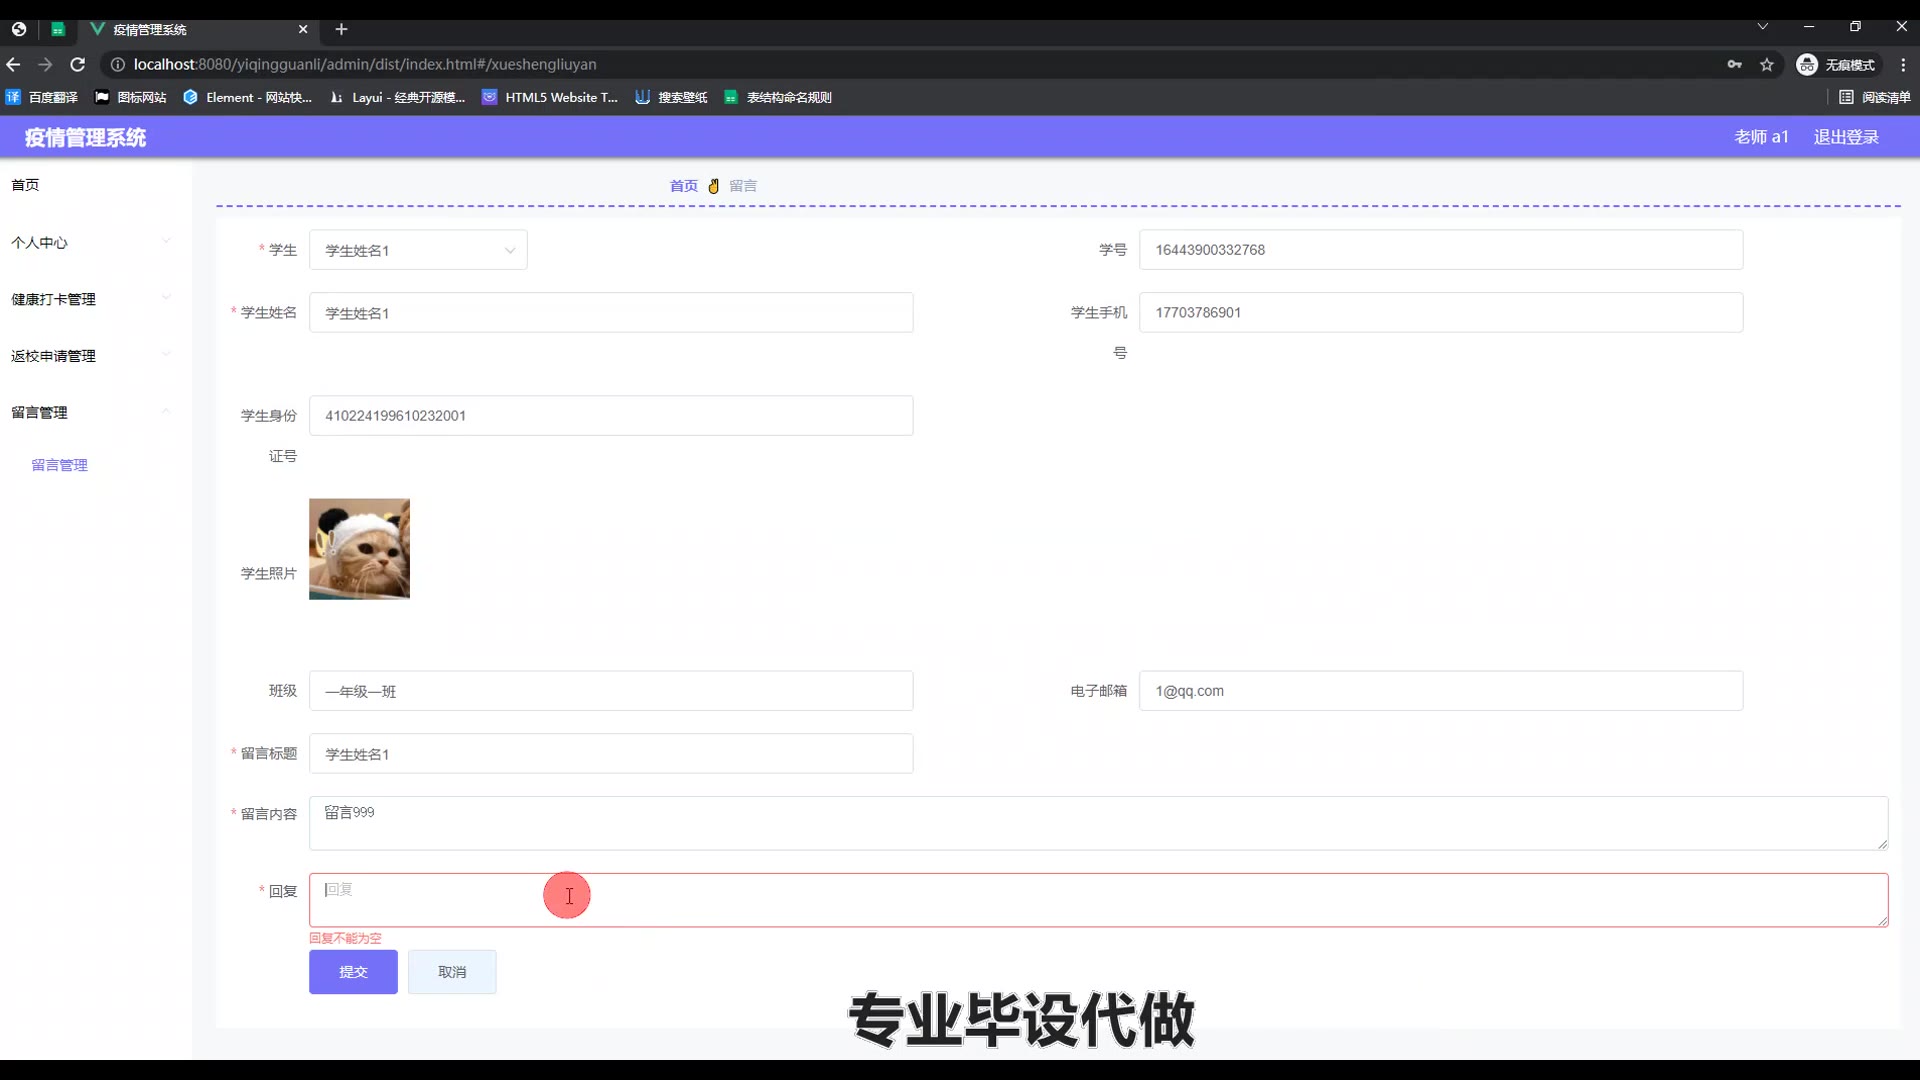Click the 取消 cancel button
The image size is (1920, 1080).
pyautogui.click(x=452, y=972)
